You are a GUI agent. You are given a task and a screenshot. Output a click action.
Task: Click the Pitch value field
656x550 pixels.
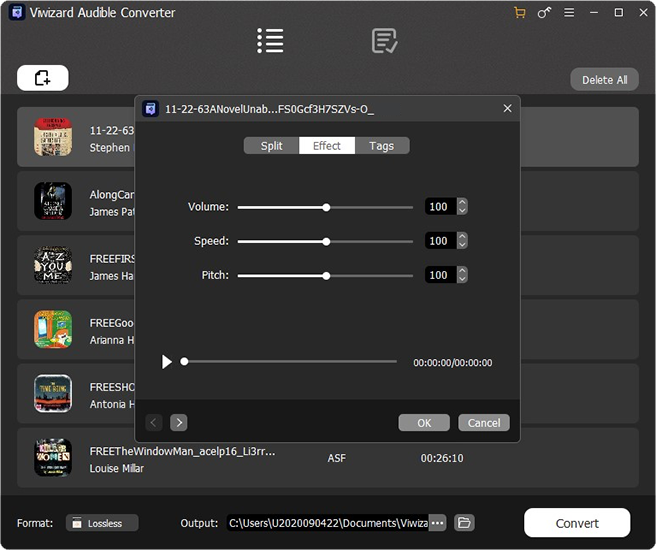441,275
